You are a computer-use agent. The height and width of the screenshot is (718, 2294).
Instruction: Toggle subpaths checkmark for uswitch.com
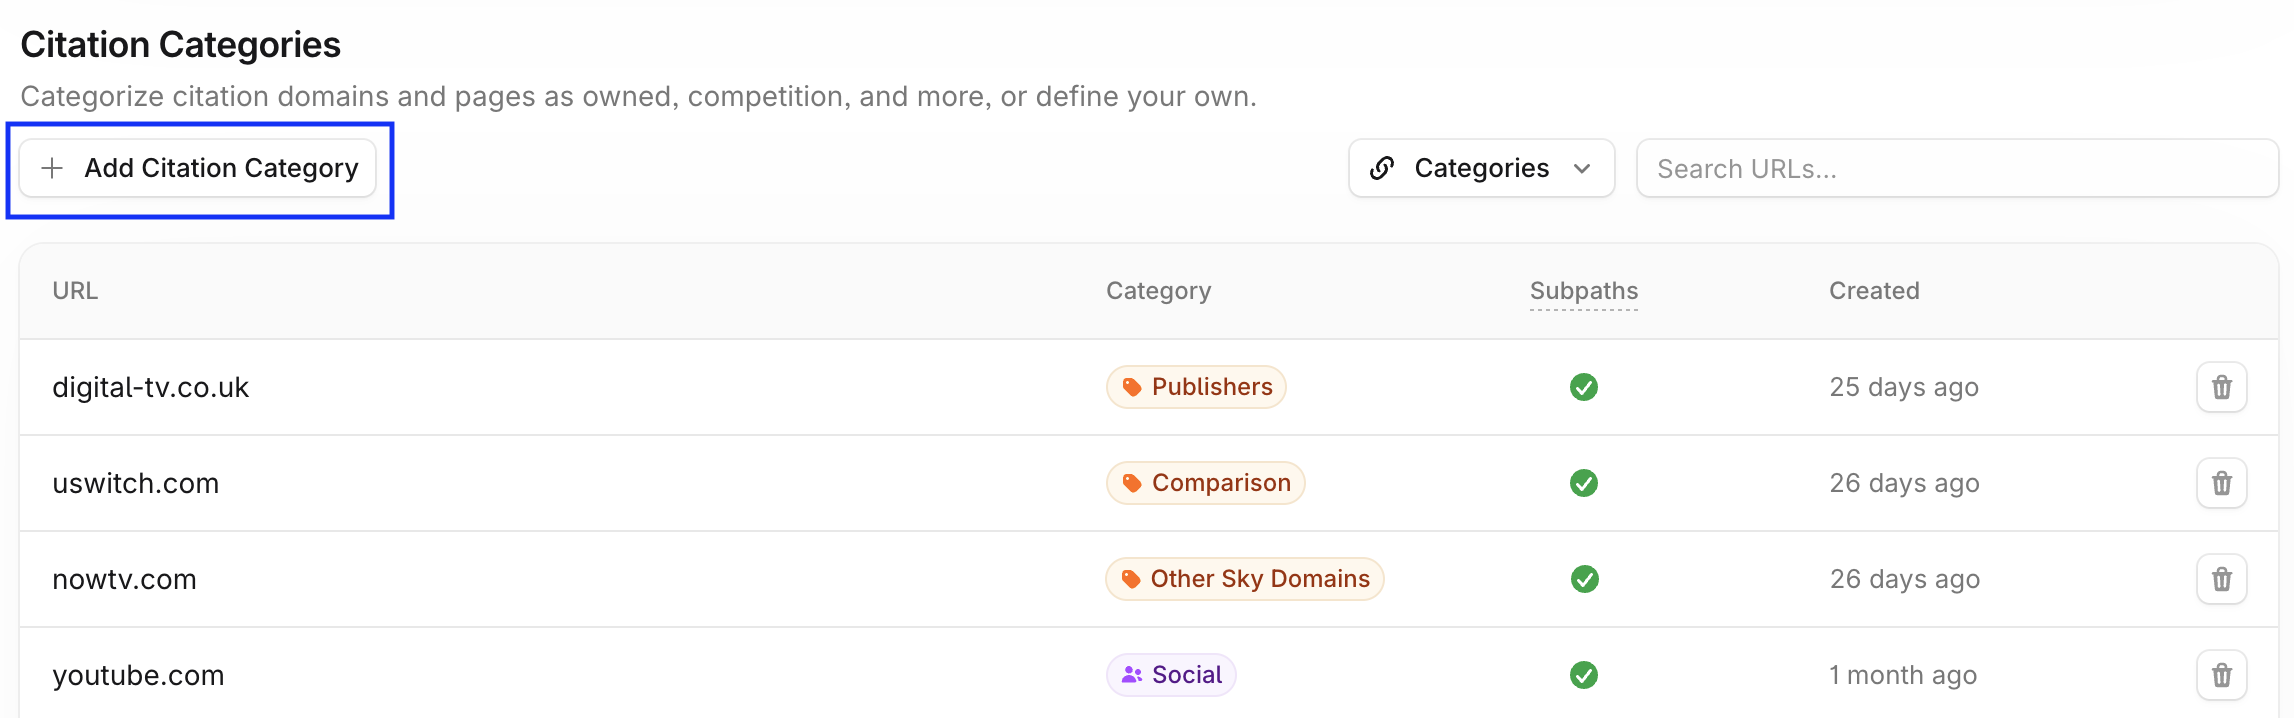[x=1583, y=483]
